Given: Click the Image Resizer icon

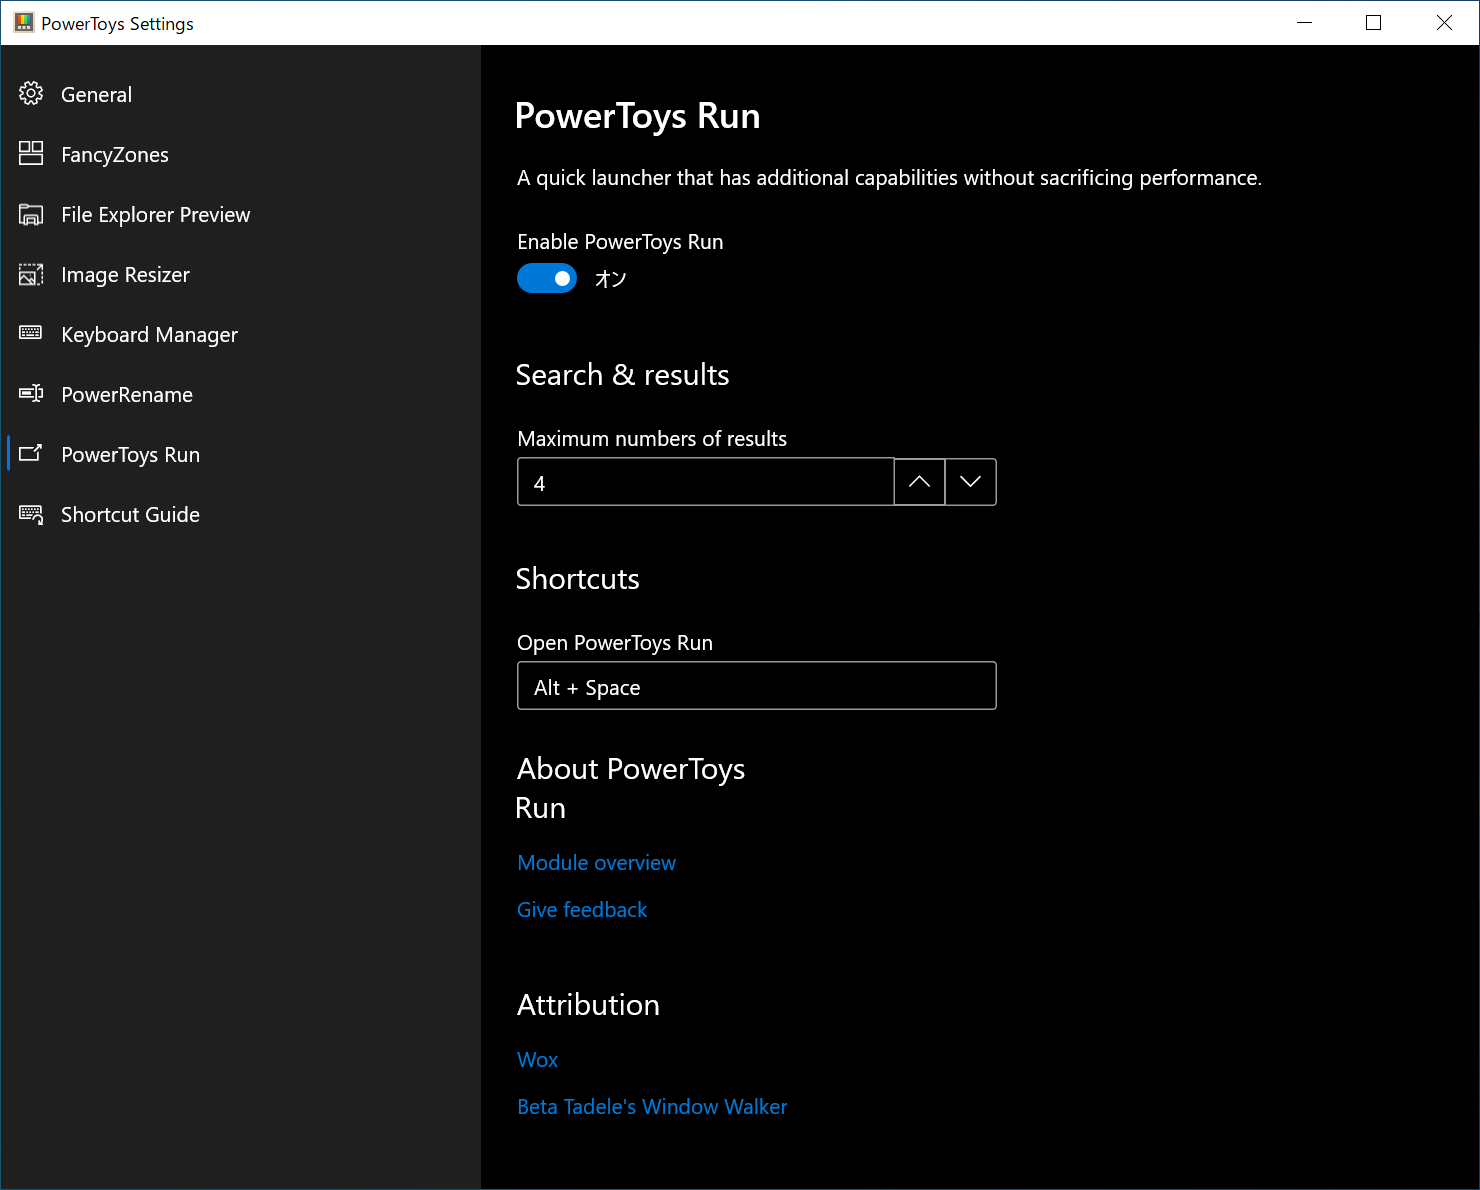Looking at the screenshot, I should tap(31, 274).
